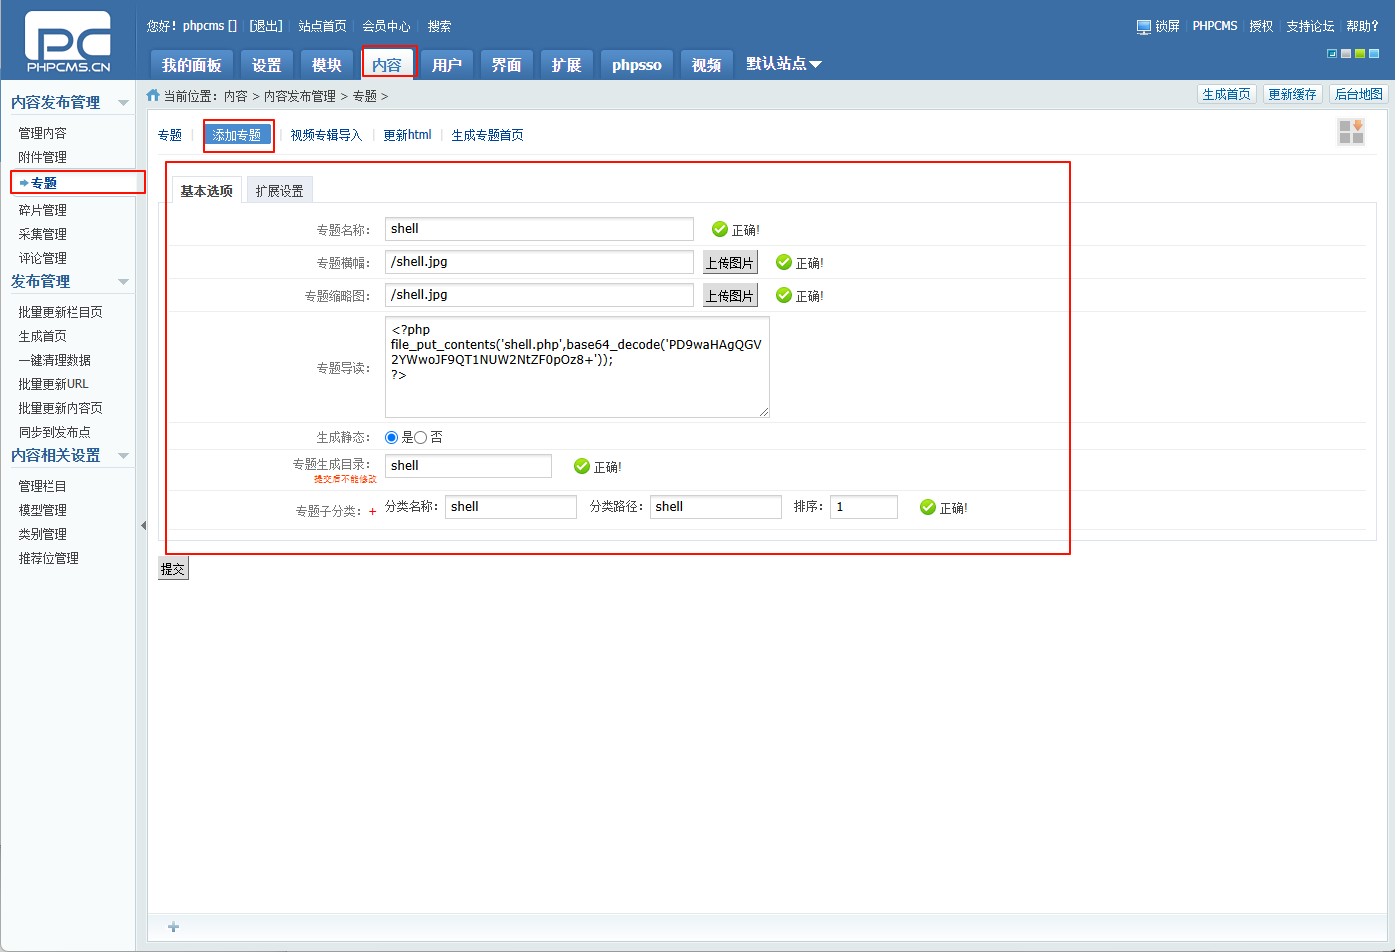Image resolution: width=1395 pixels, height=952 pixels.
Task: Upload image for 专题缩略图
Action: (x=730, y=296)
